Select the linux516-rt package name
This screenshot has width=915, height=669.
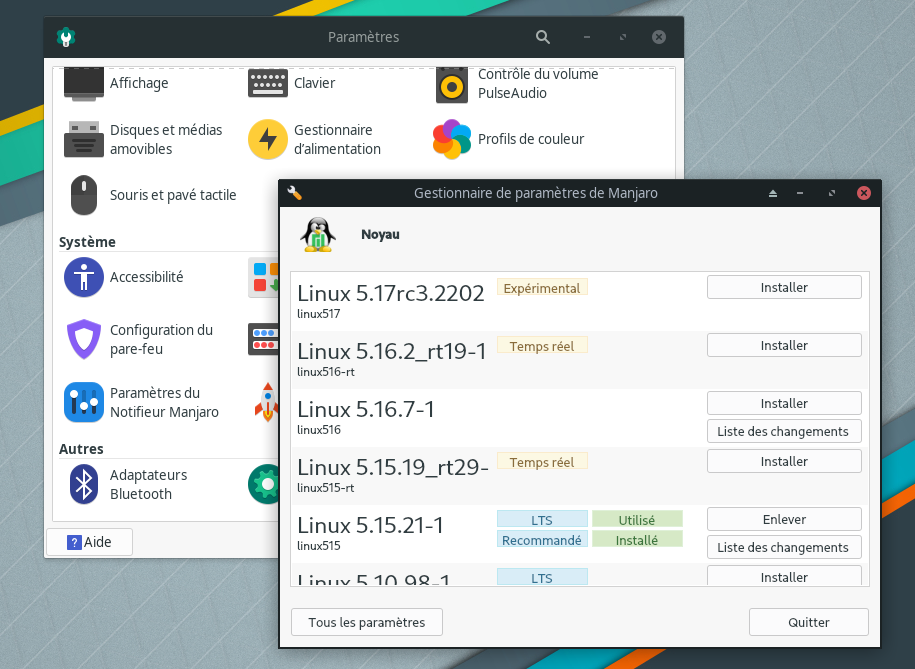tap(326, 372)
